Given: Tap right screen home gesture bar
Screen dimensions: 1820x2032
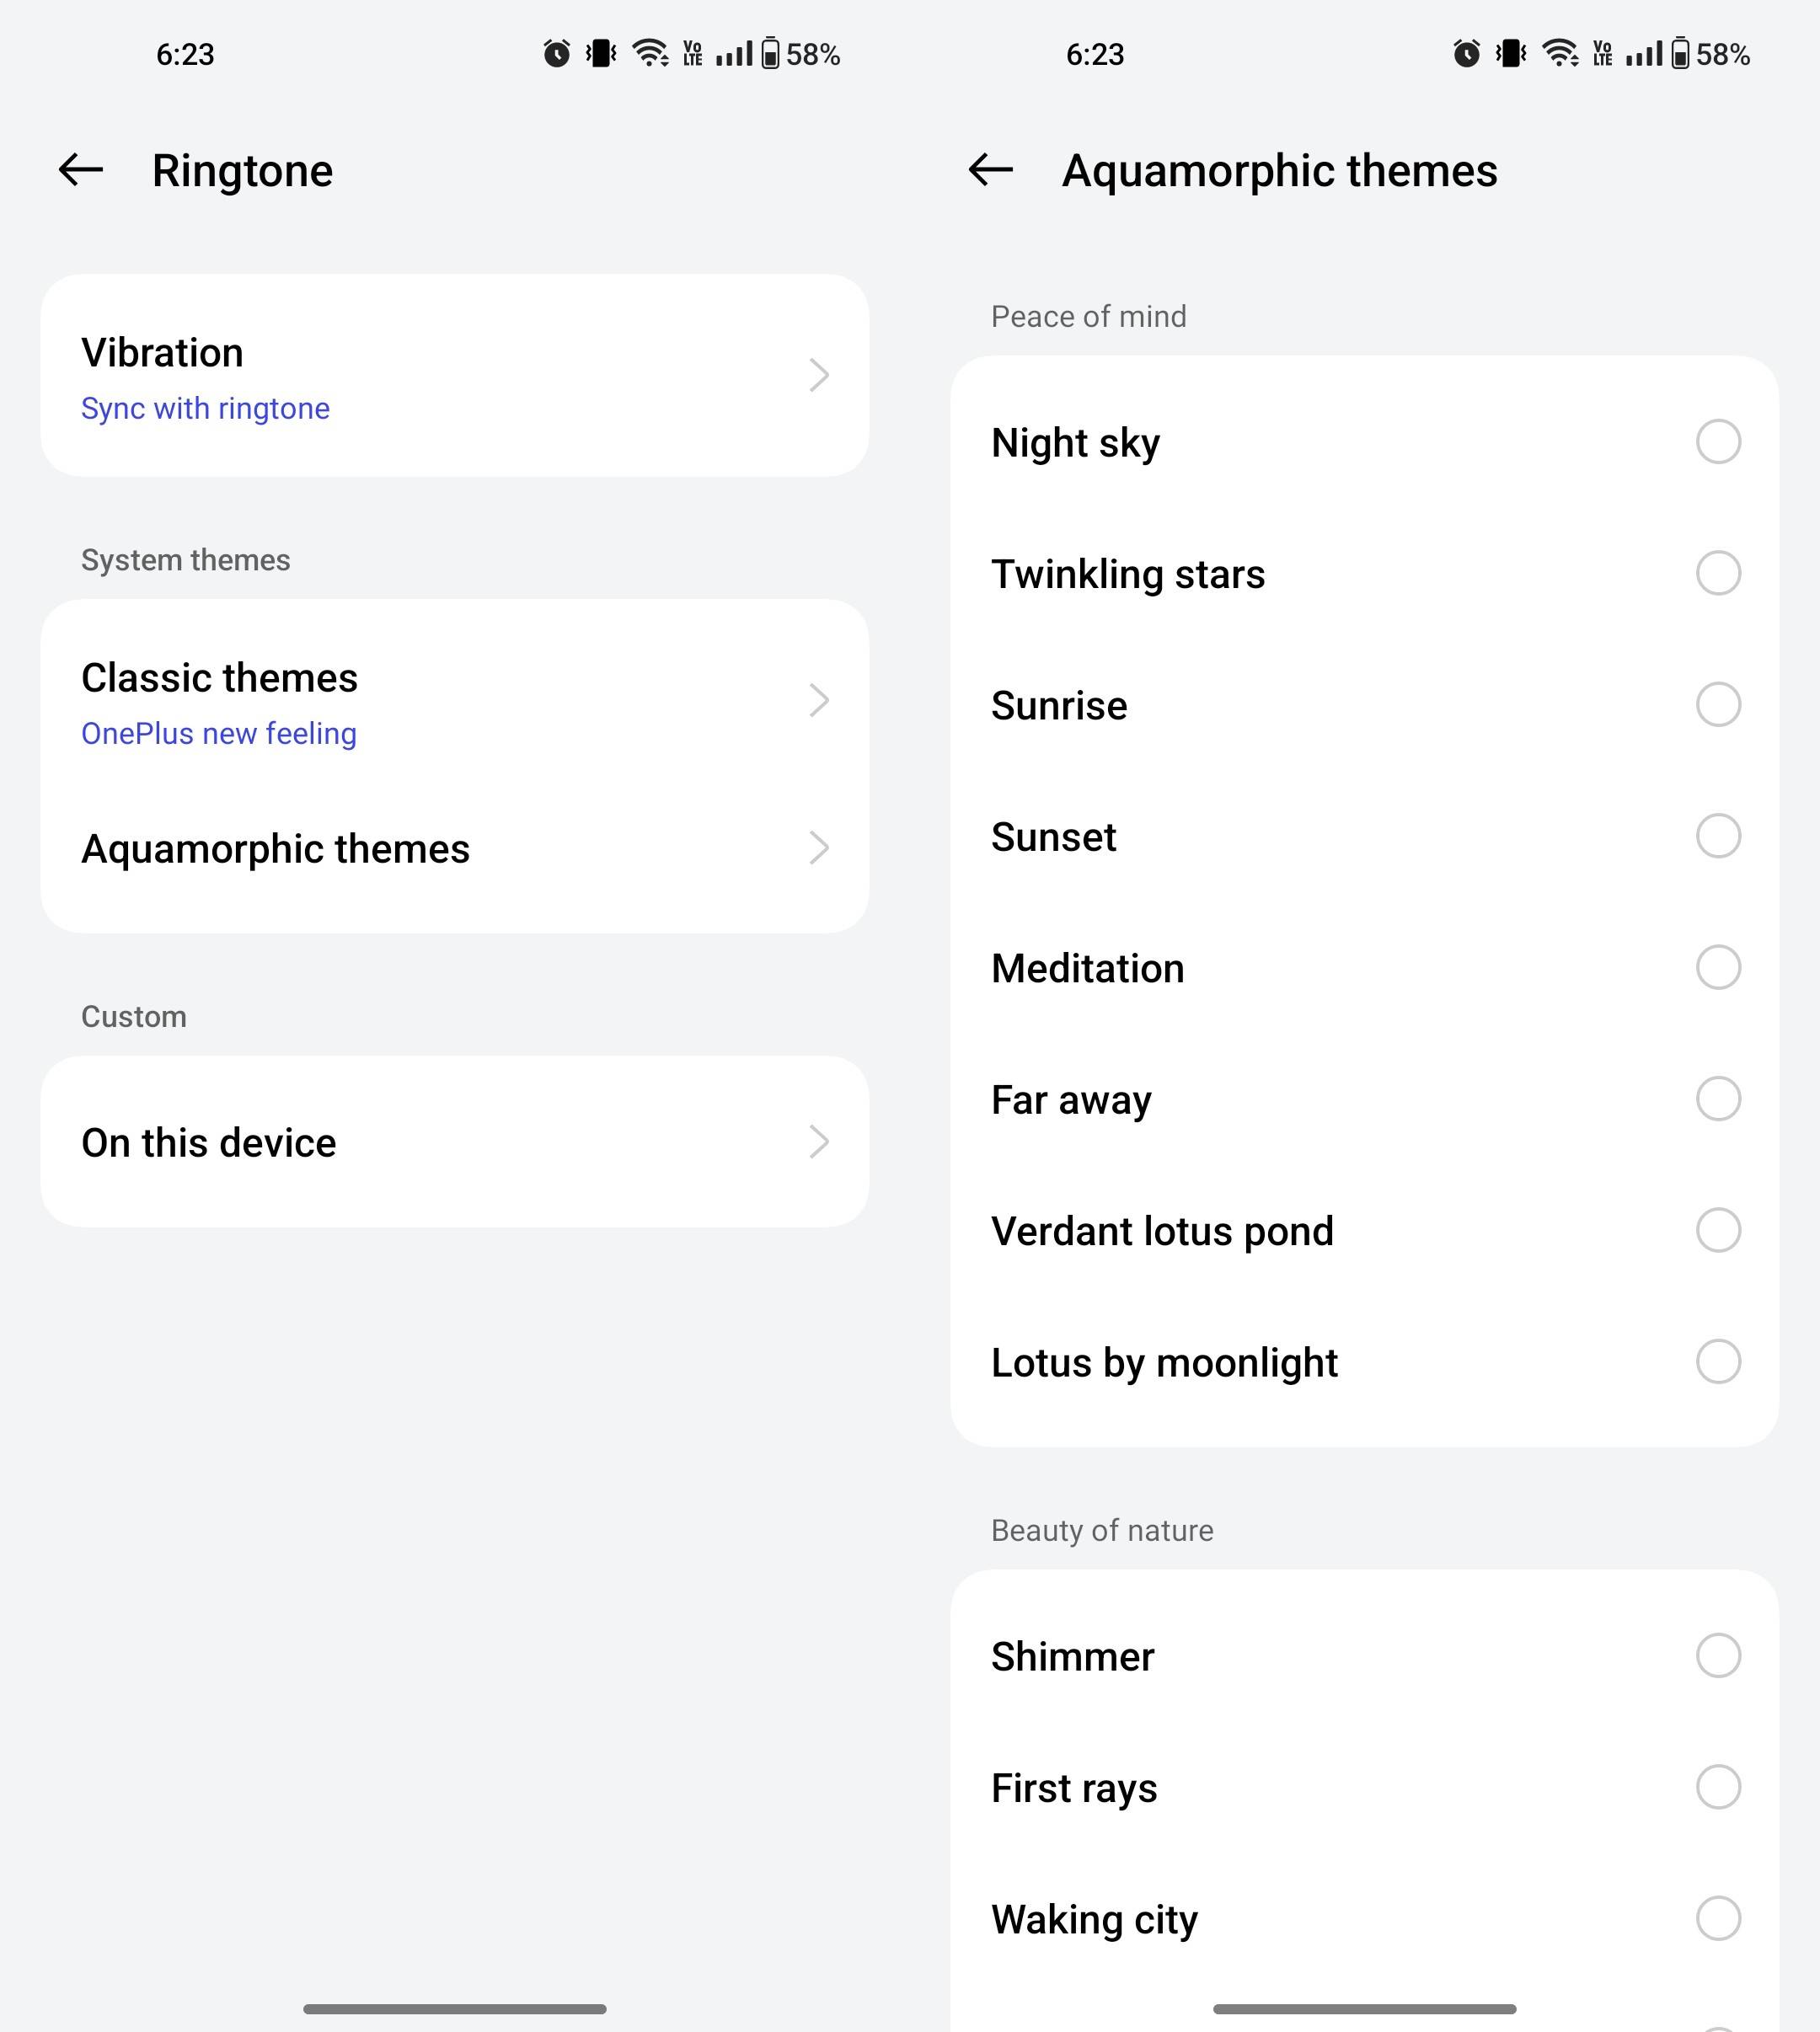Looking at the screenshot, I should (x=1364, y=2009).
